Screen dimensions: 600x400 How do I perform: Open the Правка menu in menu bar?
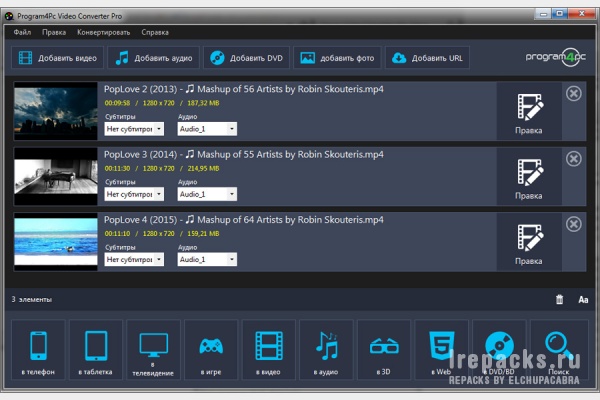point(54,32)
